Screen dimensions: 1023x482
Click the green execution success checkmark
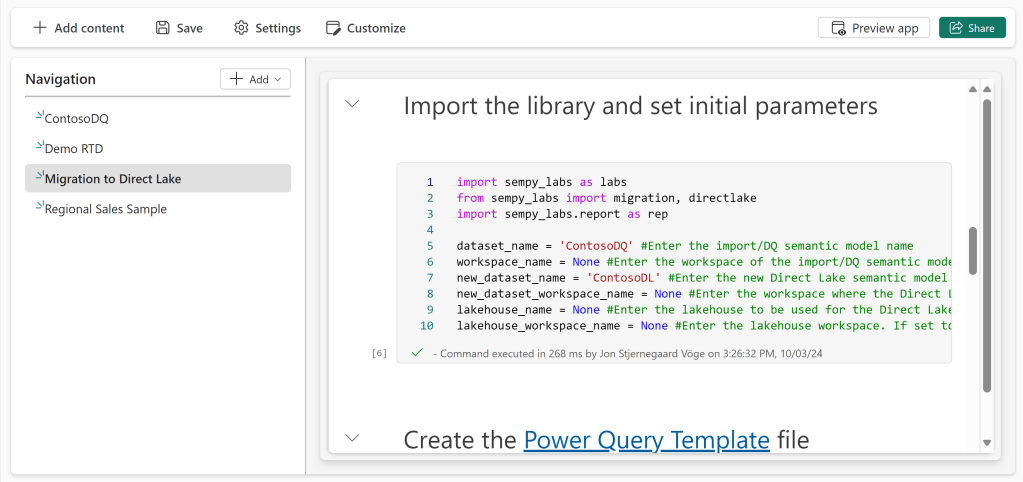[x=417, y=353]
